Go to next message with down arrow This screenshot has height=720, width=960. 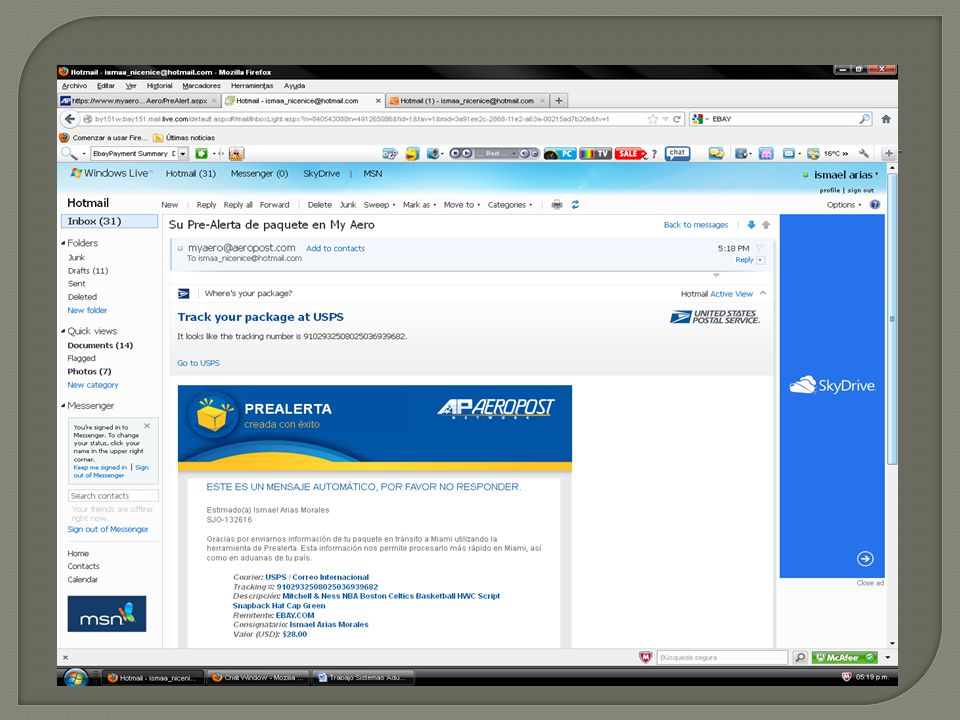tap(751, 225)
